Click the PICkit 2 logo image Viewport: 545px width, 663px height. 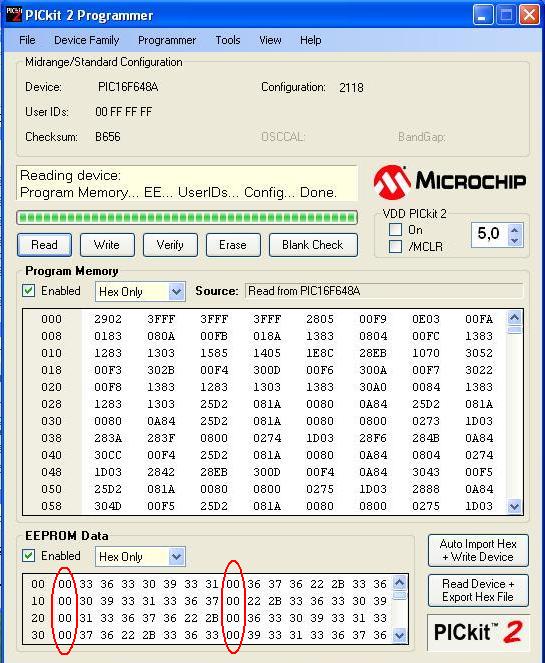pos(478,633)
